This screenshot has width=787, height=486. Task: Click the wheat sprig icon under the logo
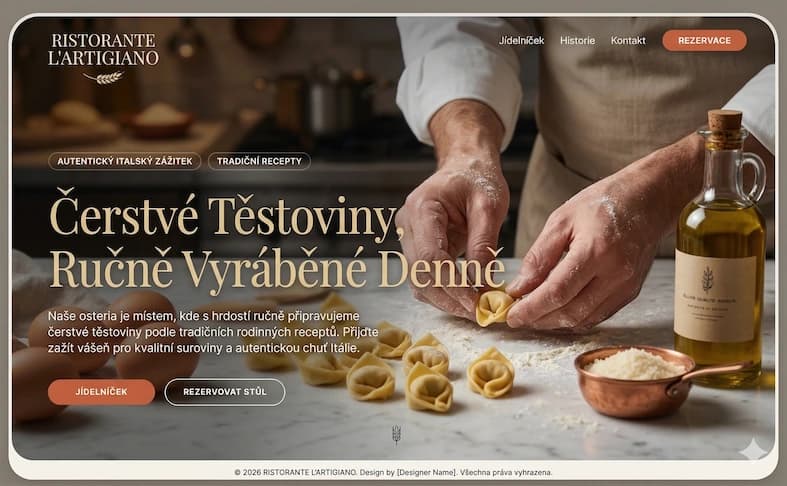tap(104, 77)
